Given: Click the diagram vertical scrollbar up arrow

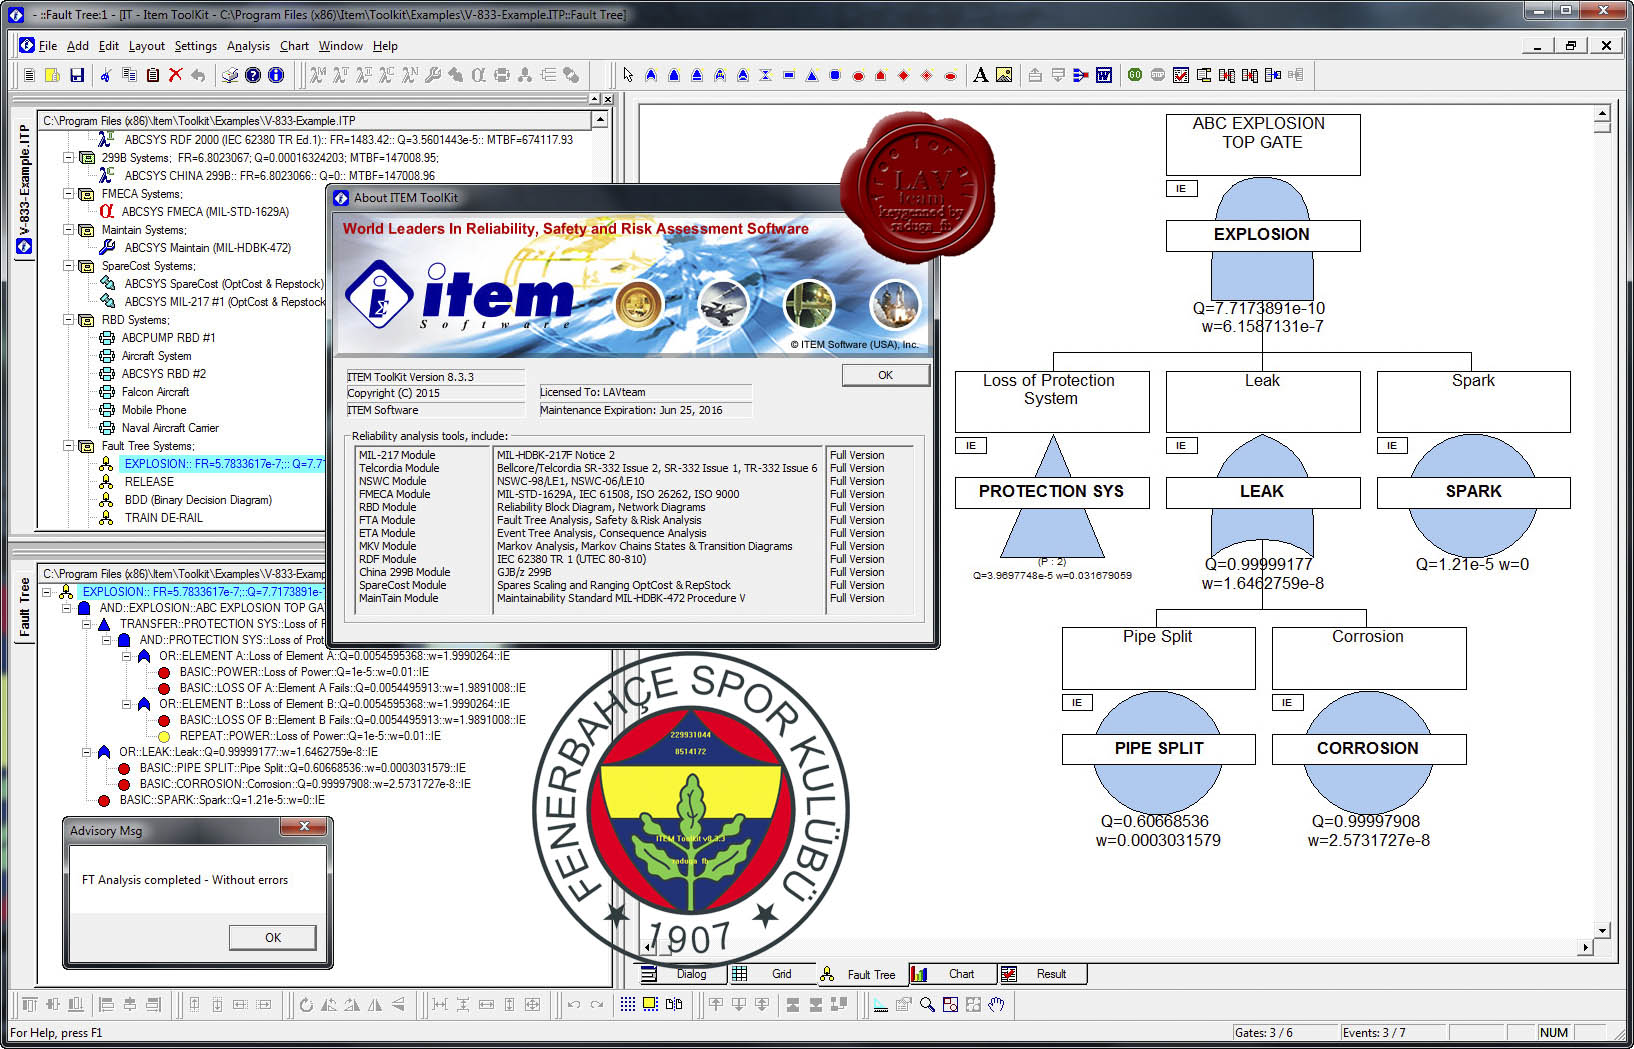Looking at the screenshot, I should point(1602,114).
